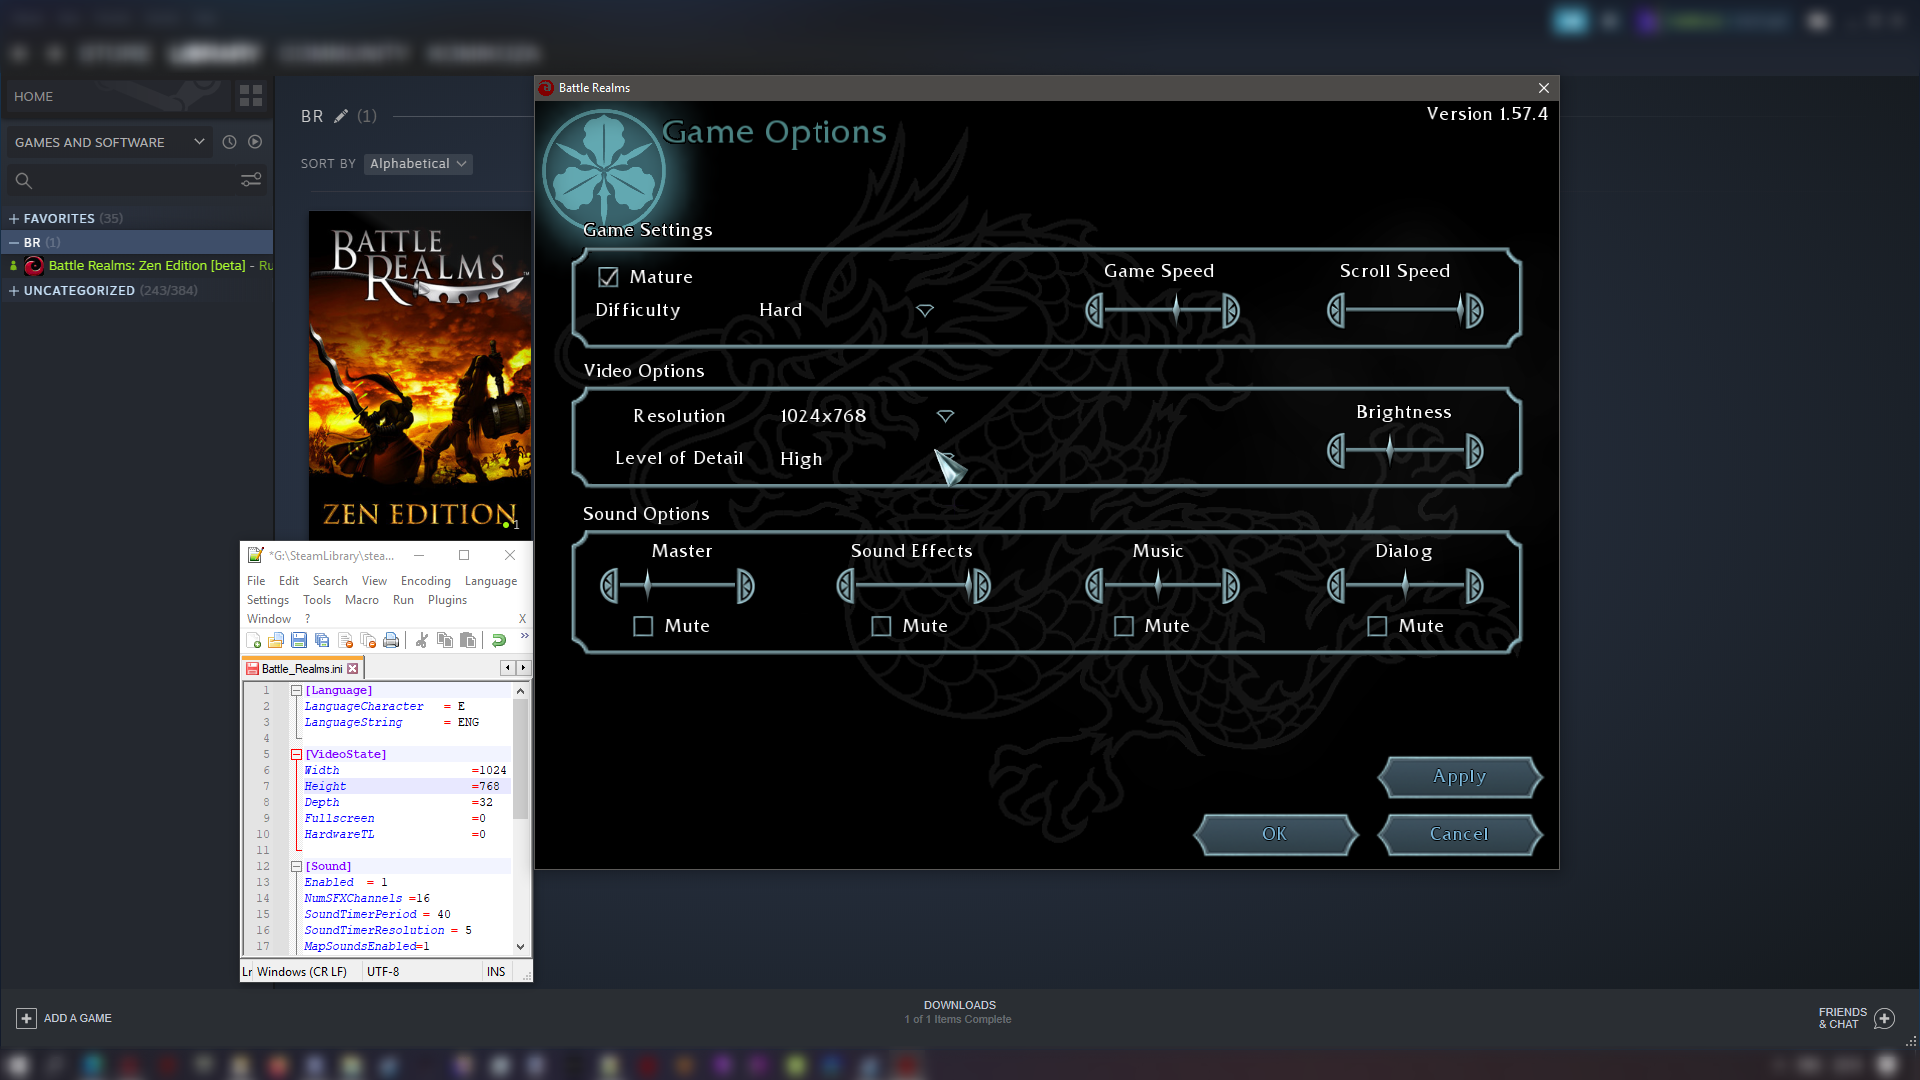Open Steam library advanced filter settings icon
Screen dimensions: 1920x1080
pos(251,180)
